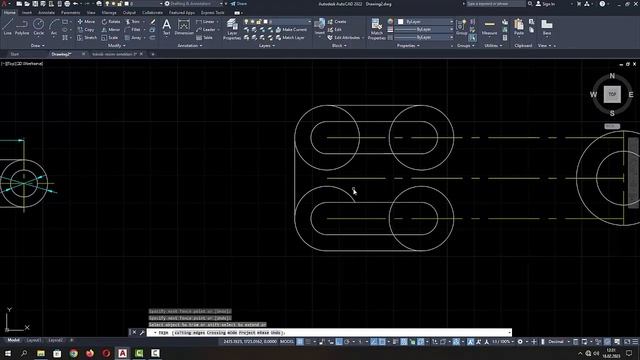Click the Group tool
Image resolution: width=640 pixels, height=360 pixels.
461,27
